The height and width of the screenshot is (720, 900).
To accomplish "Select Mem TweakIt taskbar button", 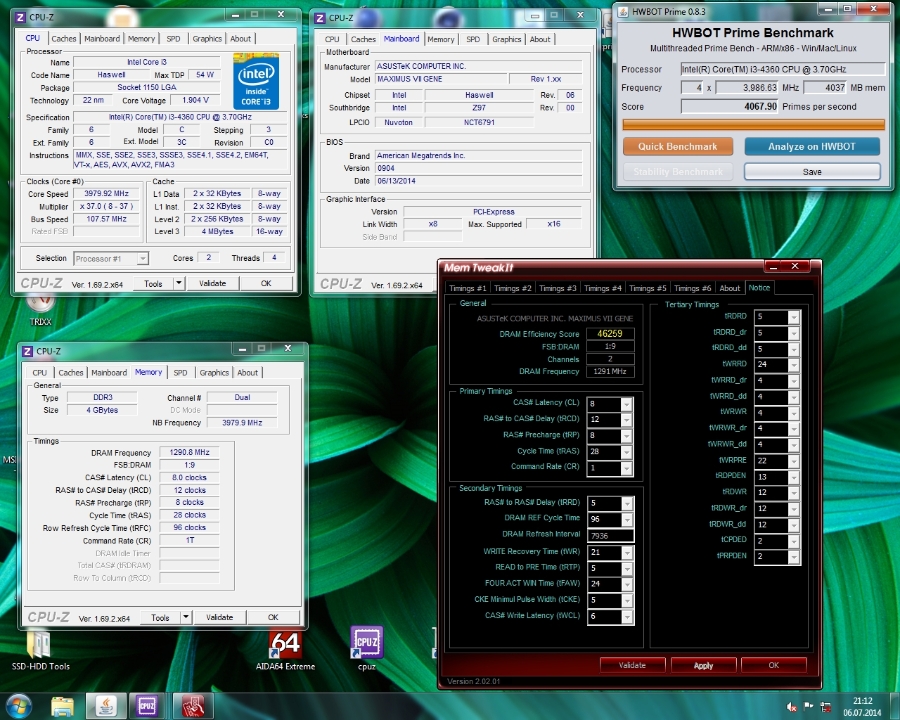I will pos(193,706).
